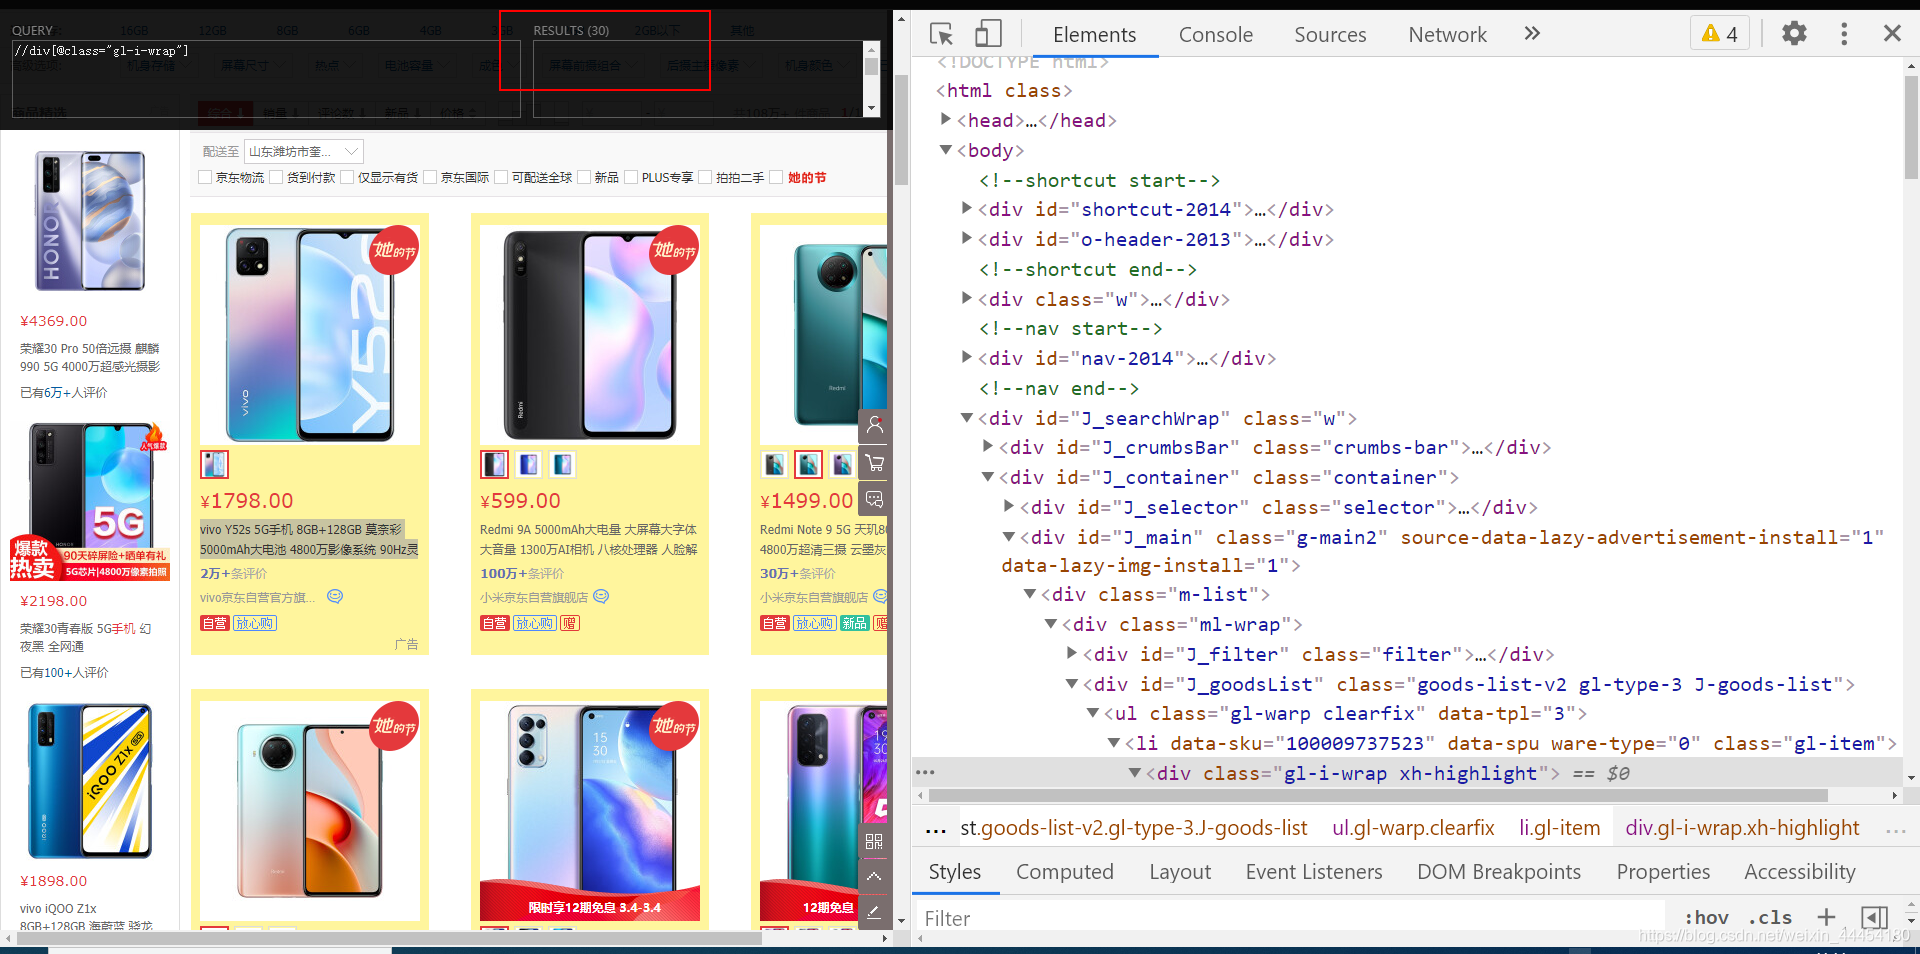The width and height of the screenshot is (1920, 954).
Task: Expand the shortcut-2014 div node
Action: [x=967, y=208]
